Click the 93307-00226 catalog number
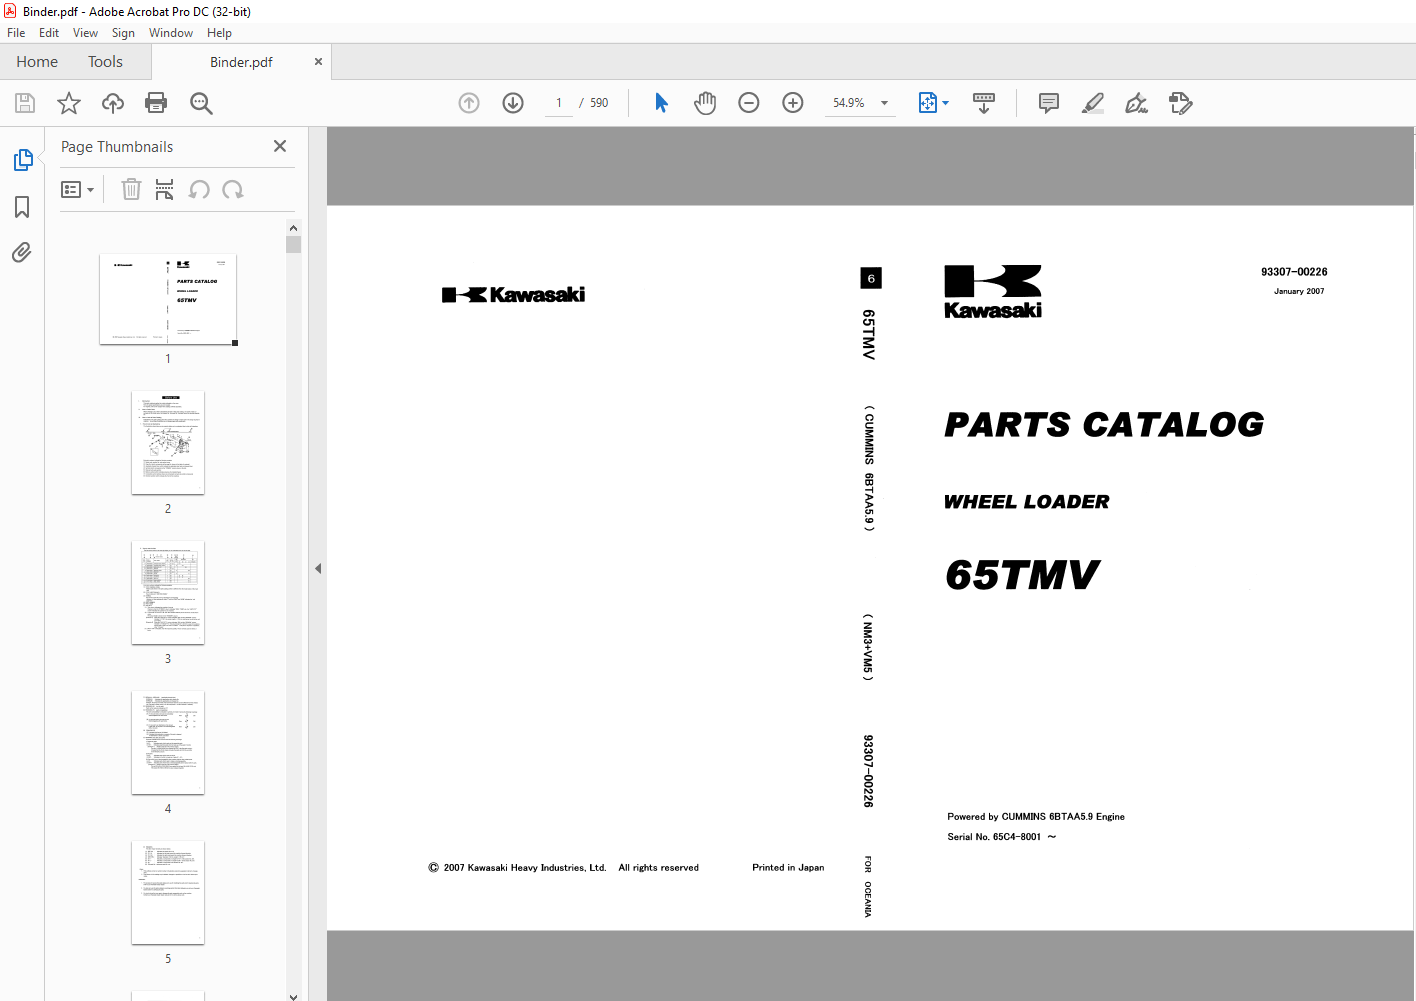The image size is (1416, 1001). coord(1294,272)
